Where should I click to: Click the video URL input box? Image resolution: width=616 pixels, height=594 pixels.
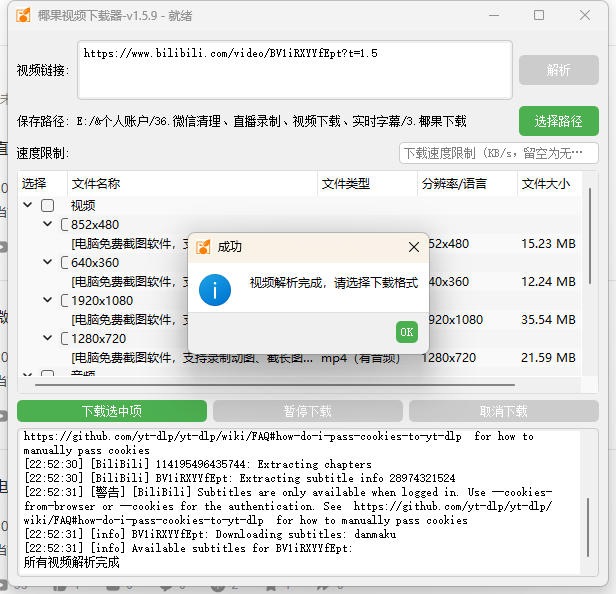coord(294,70)
